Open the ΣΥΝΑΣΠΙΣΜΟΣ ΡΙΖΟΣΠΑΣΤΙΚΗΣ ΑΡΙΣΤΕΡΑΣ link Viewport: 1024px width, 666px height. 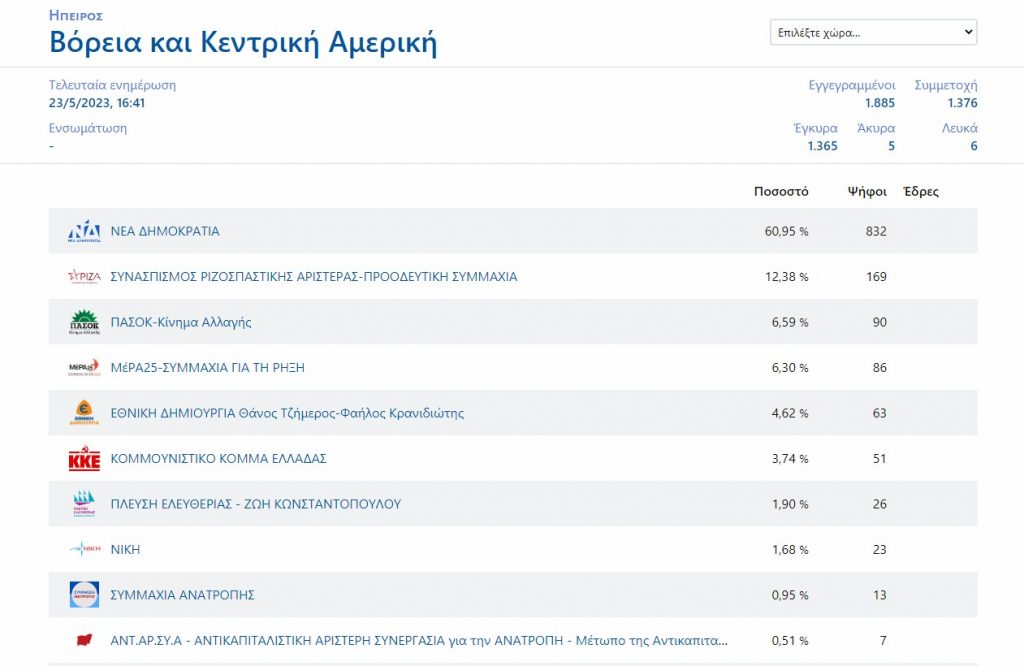314,277
